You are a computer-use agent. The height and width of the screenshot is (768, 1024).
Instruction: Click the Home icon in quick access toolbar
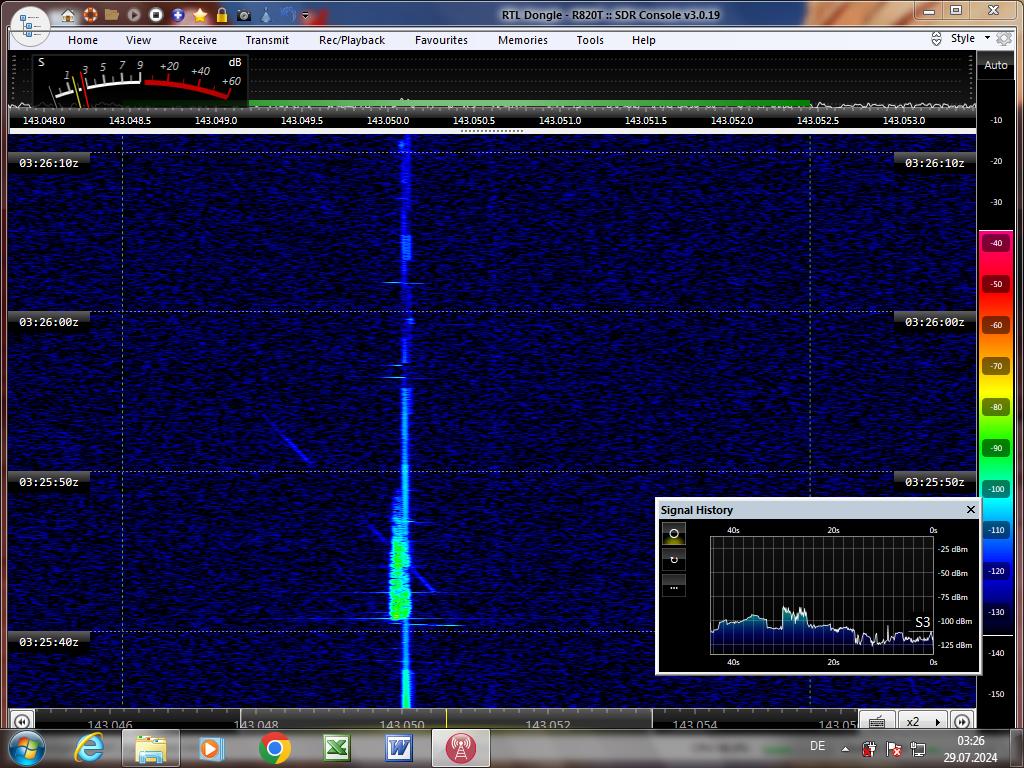[x=68, y=15]
